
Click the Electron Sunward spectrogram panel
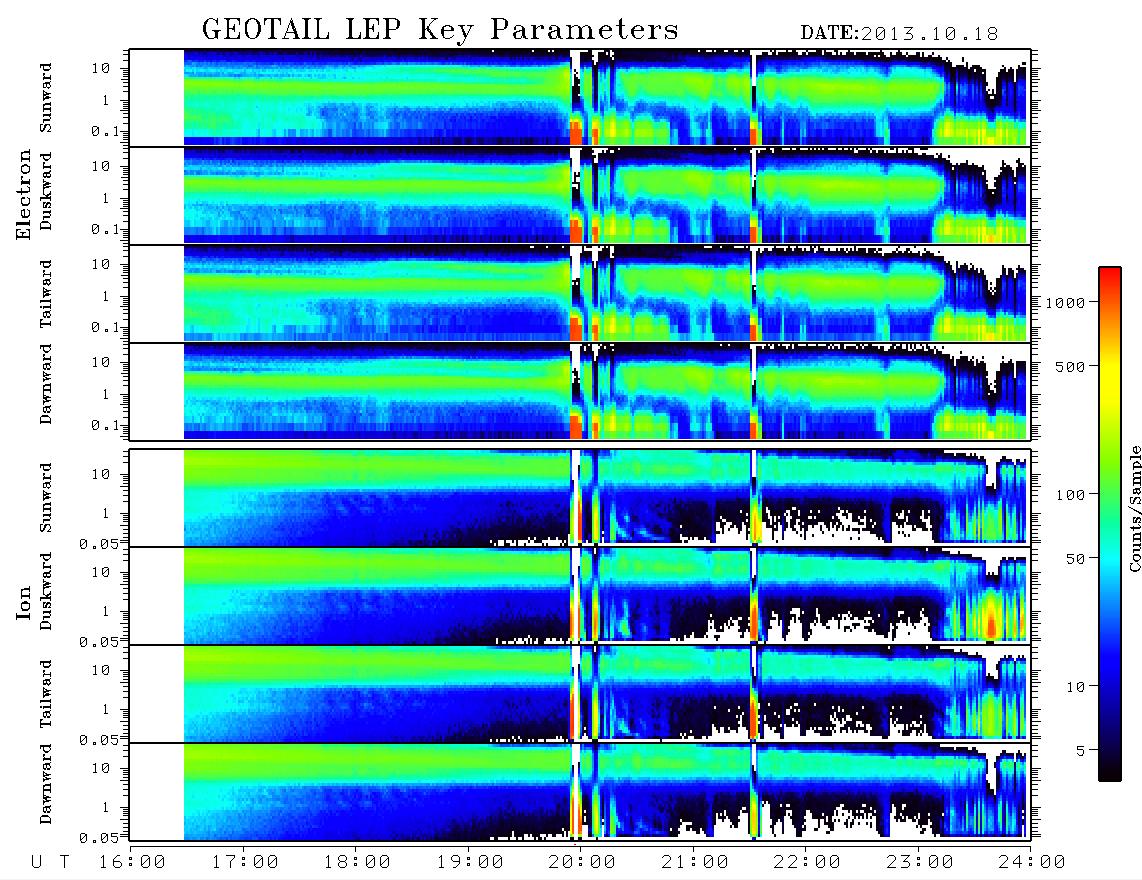point(580,98)
